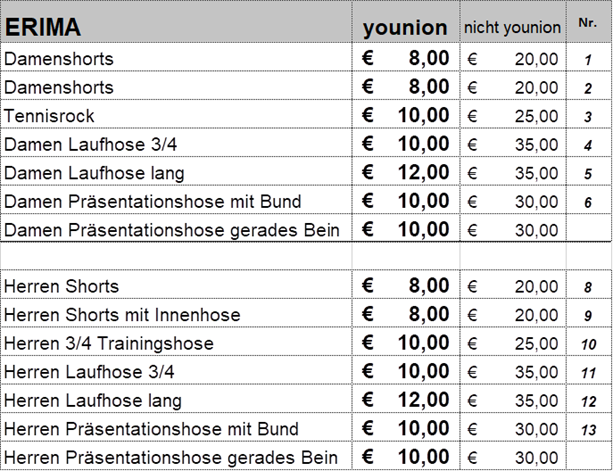The width and height of the screenshot is (613, 471).
Task: Click the 25,00 price for Tennisrock
Action: tap(513, 114)
